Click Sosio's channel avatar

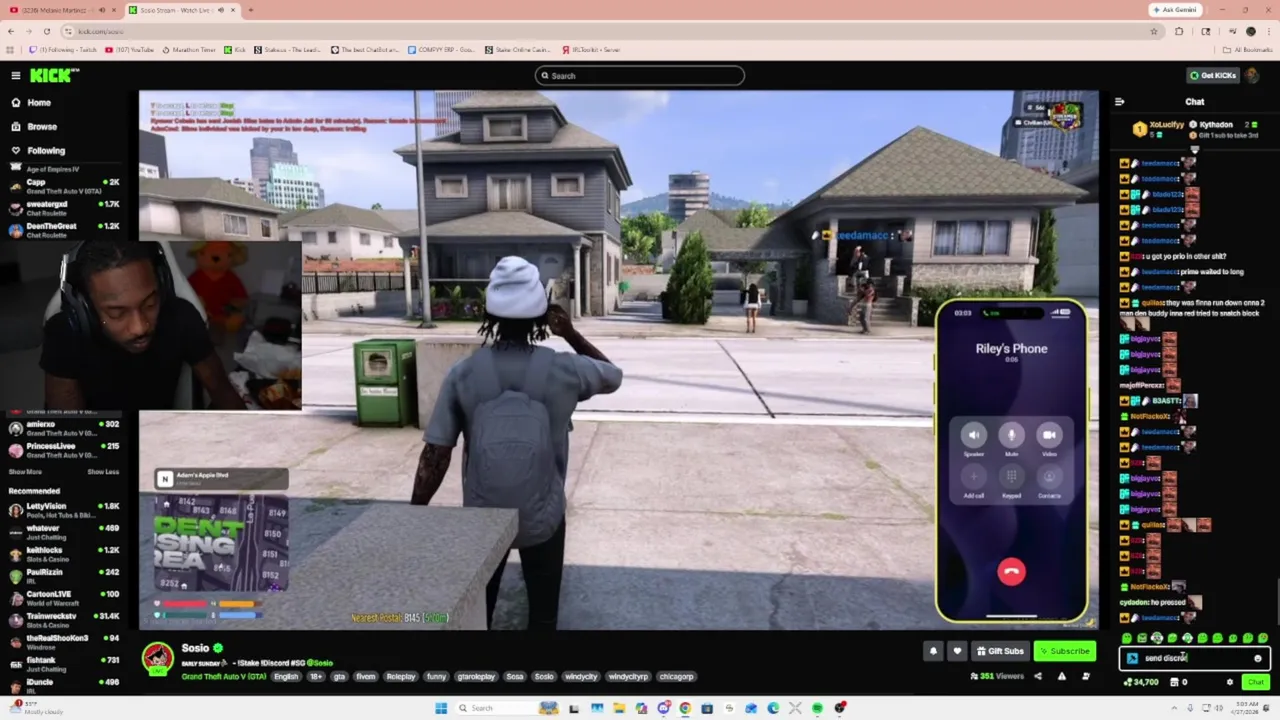[x=157, y=658]
